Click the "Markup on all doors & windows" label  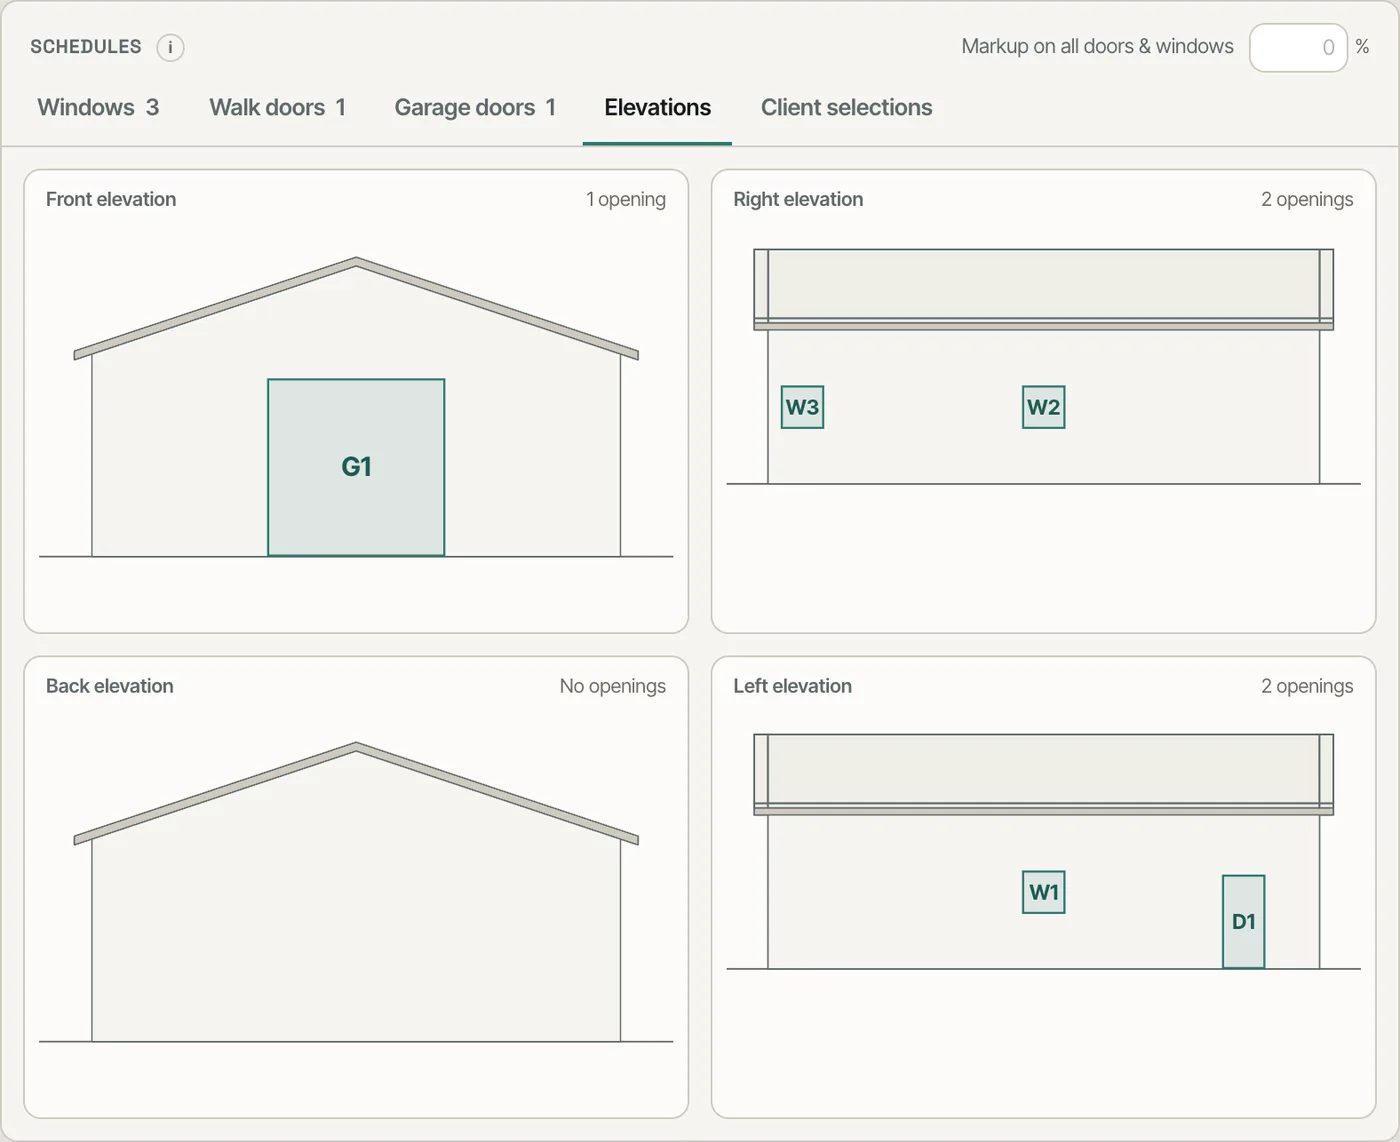tap(1097, 47)
